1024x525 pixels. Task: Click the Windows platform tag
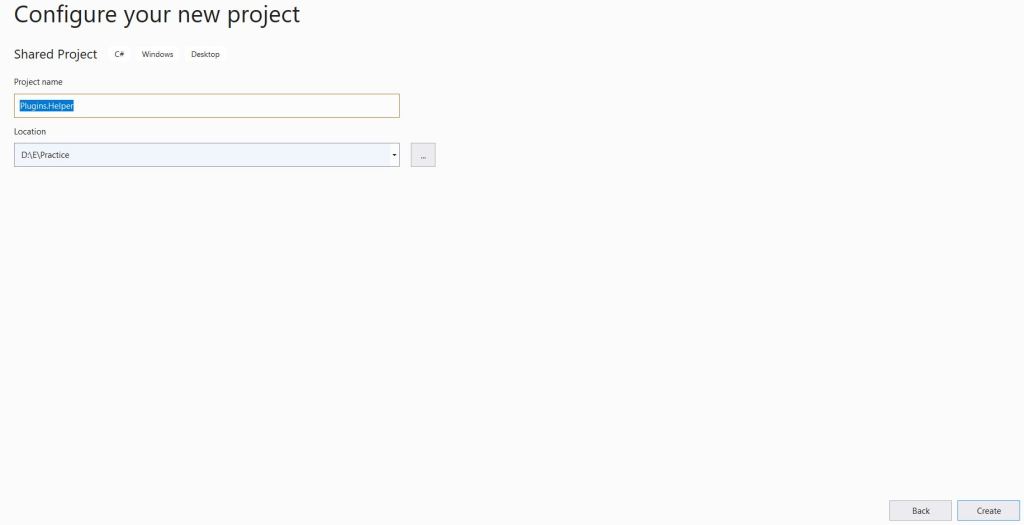pyautogui.click(x=157, y=54)
